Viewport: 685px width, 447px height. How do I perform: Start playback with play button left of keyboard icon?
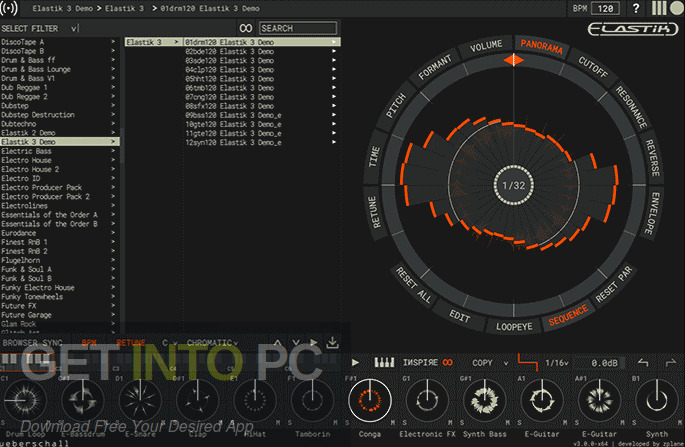[x=355, y=363]
